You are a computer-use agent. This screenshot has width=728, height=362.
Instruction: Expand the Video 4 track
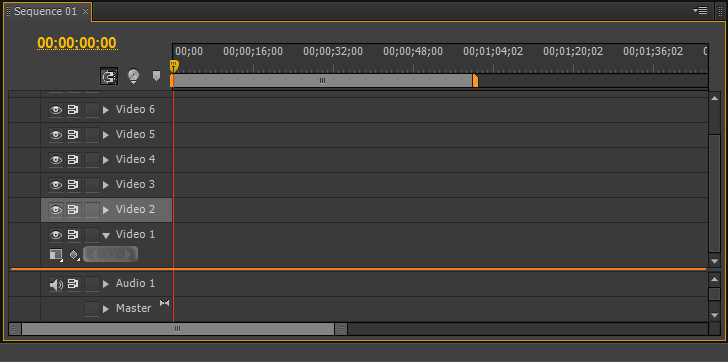click(106, 160)
